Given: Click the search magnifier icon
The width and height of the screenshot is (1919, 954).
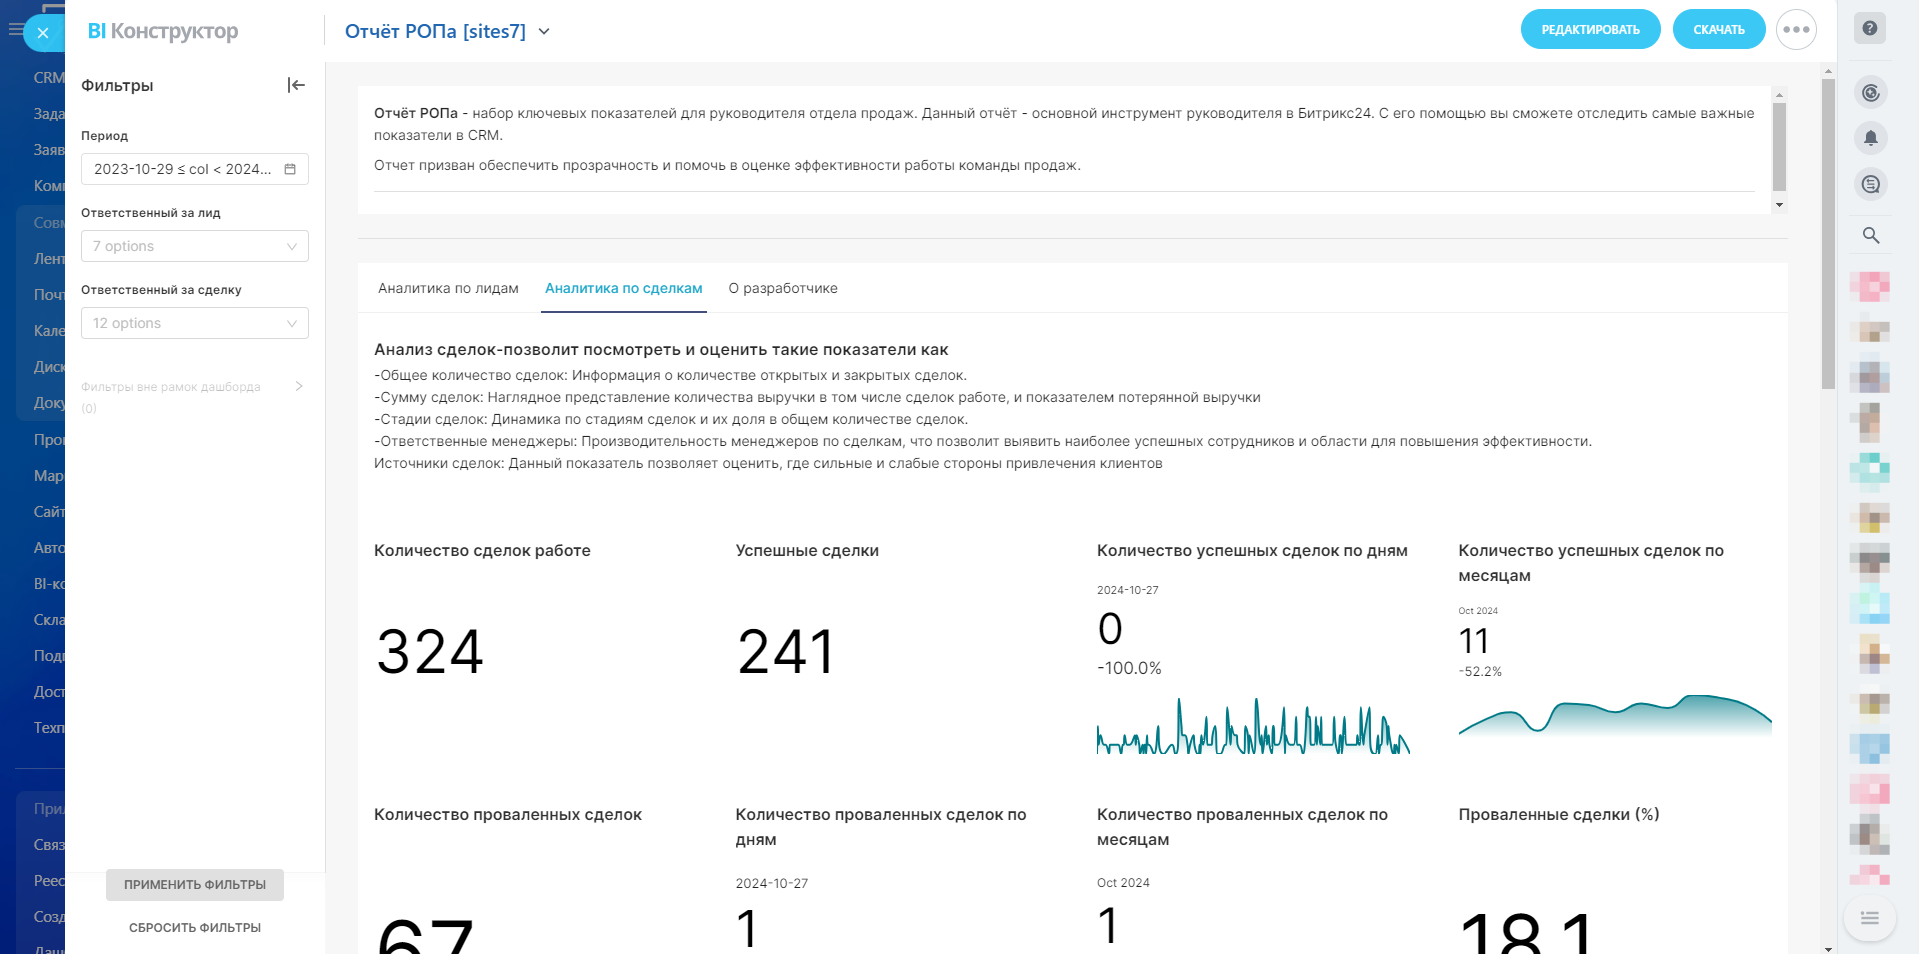Looking at the screenshot, I should (x=1870, y=235).
